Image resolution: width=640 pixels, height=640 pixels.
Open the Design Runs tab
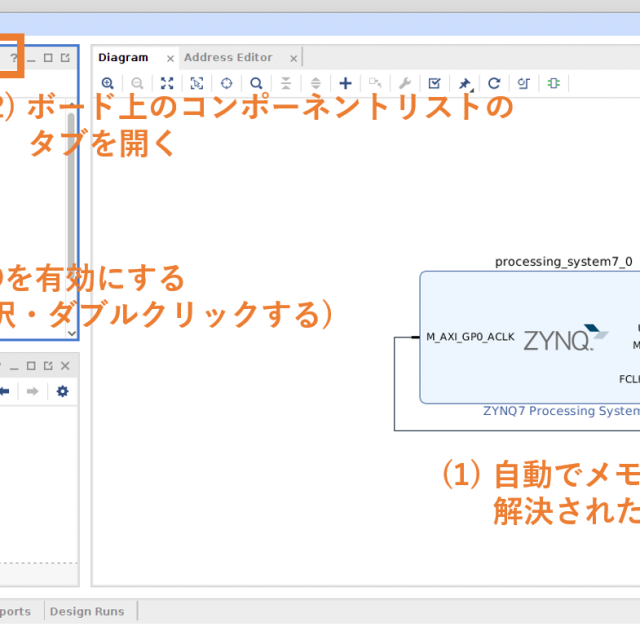coord(87,611)
